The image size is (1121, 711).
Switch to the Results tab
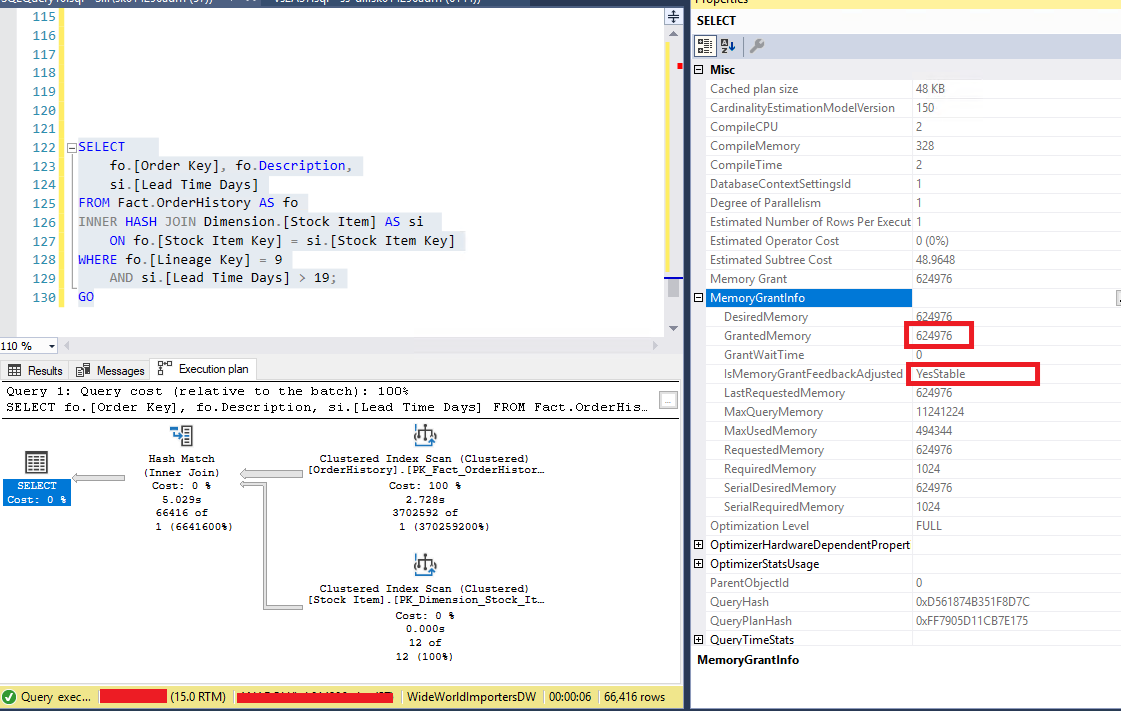36,370
